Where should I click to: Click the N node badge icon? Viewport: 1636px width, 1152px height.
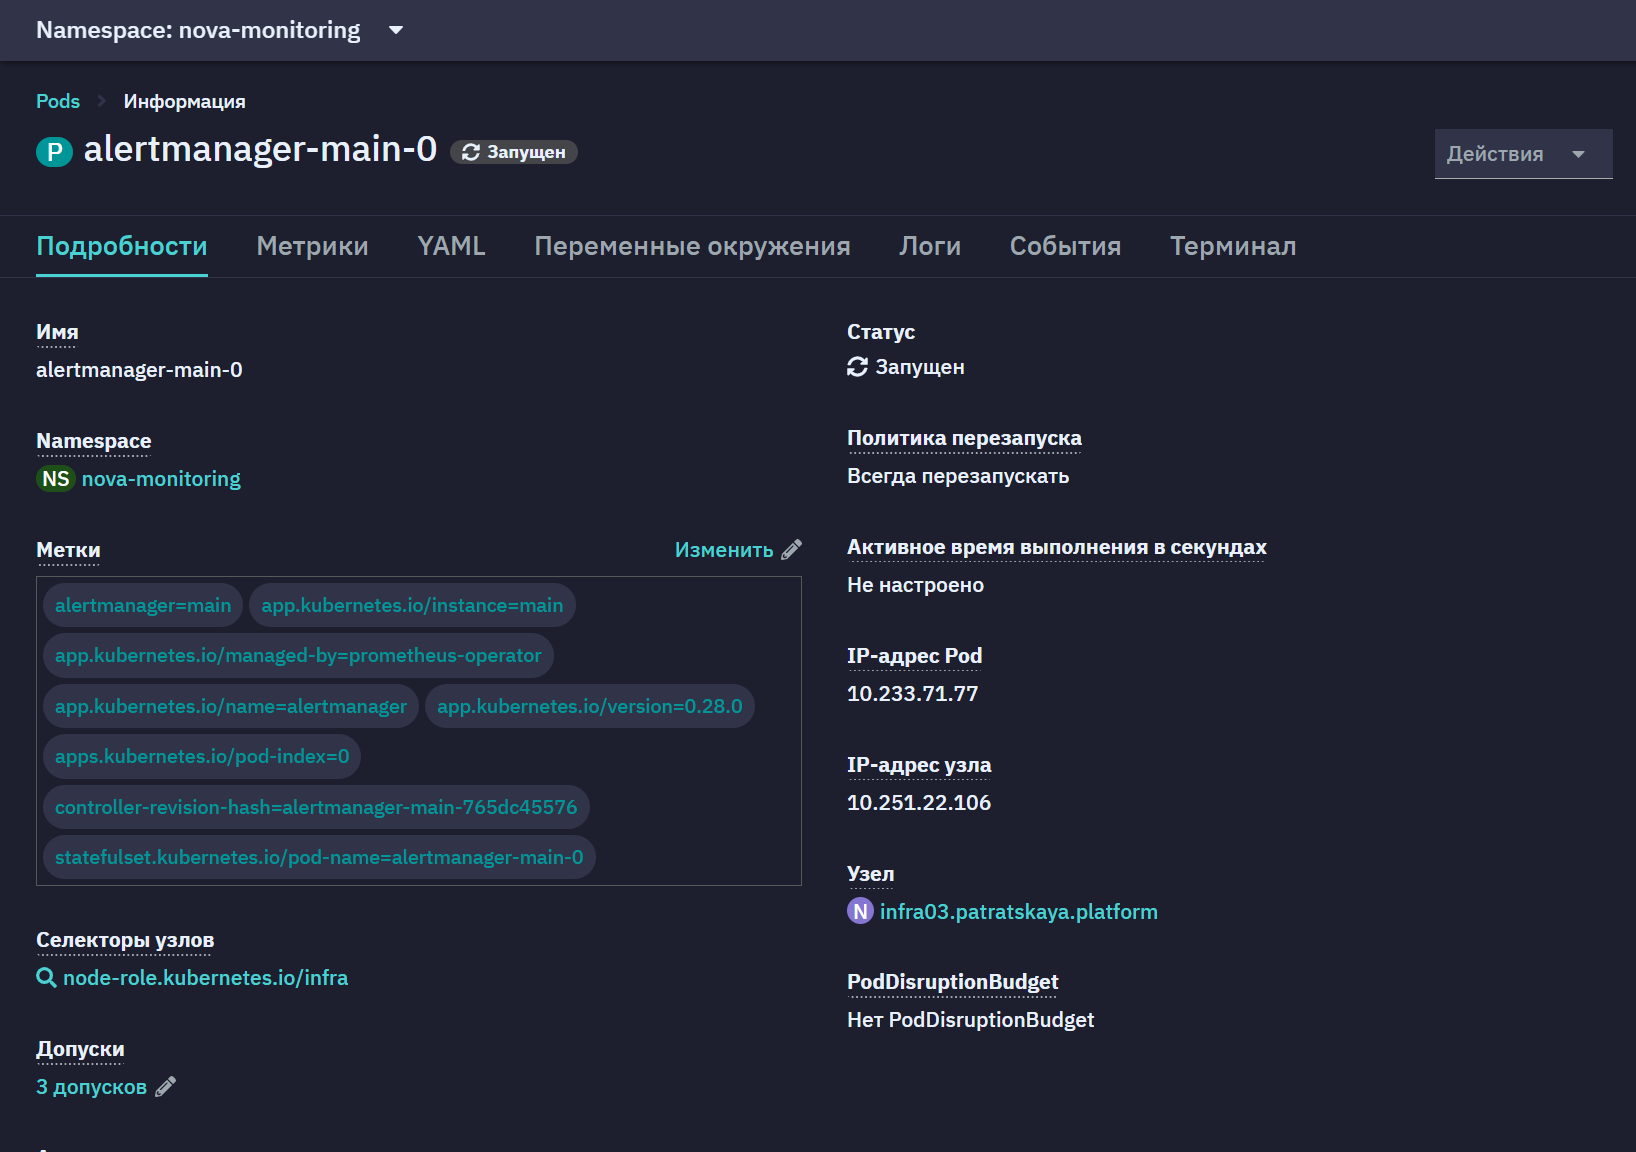[x=860, y=911]
